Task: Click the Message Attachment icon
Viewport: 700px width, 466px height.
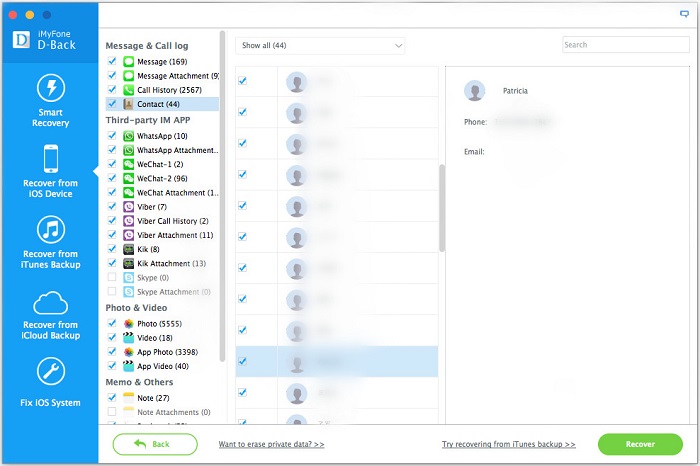Action: click(129, 76)
